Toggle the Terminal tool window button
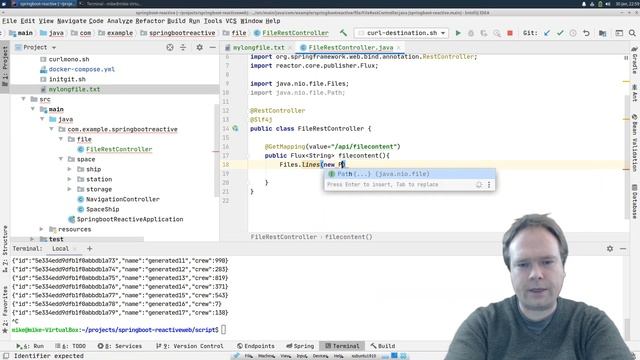Image resolution: width=640 pixels, height=360 pixels. [342, 346]
